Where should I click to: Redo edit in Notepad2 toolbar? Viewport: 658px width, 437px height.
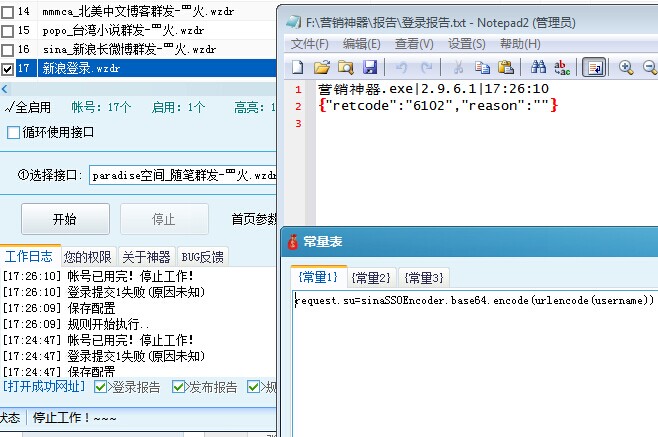tap(427, 67)
